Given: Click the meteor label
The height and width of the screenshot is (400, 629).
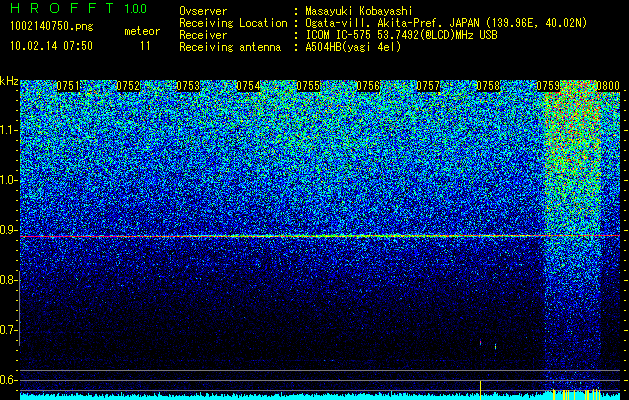Looking at the screenshot, I should (142, 31).
